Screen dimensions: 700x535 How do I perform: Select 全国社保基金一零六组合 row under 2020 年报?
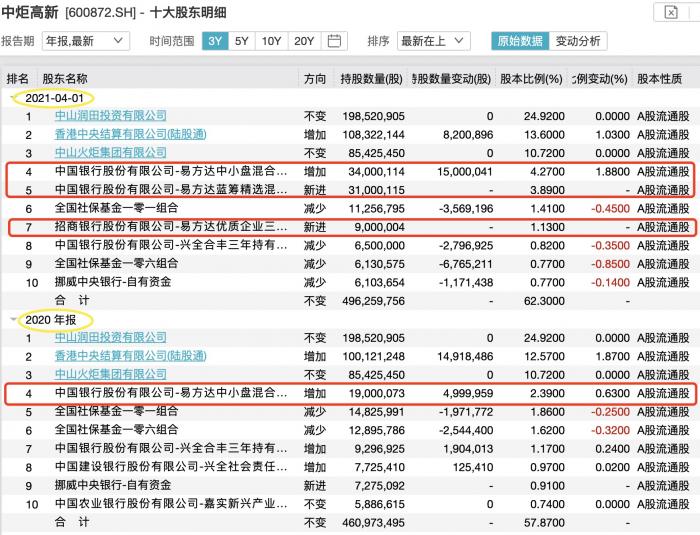(350, 430)
